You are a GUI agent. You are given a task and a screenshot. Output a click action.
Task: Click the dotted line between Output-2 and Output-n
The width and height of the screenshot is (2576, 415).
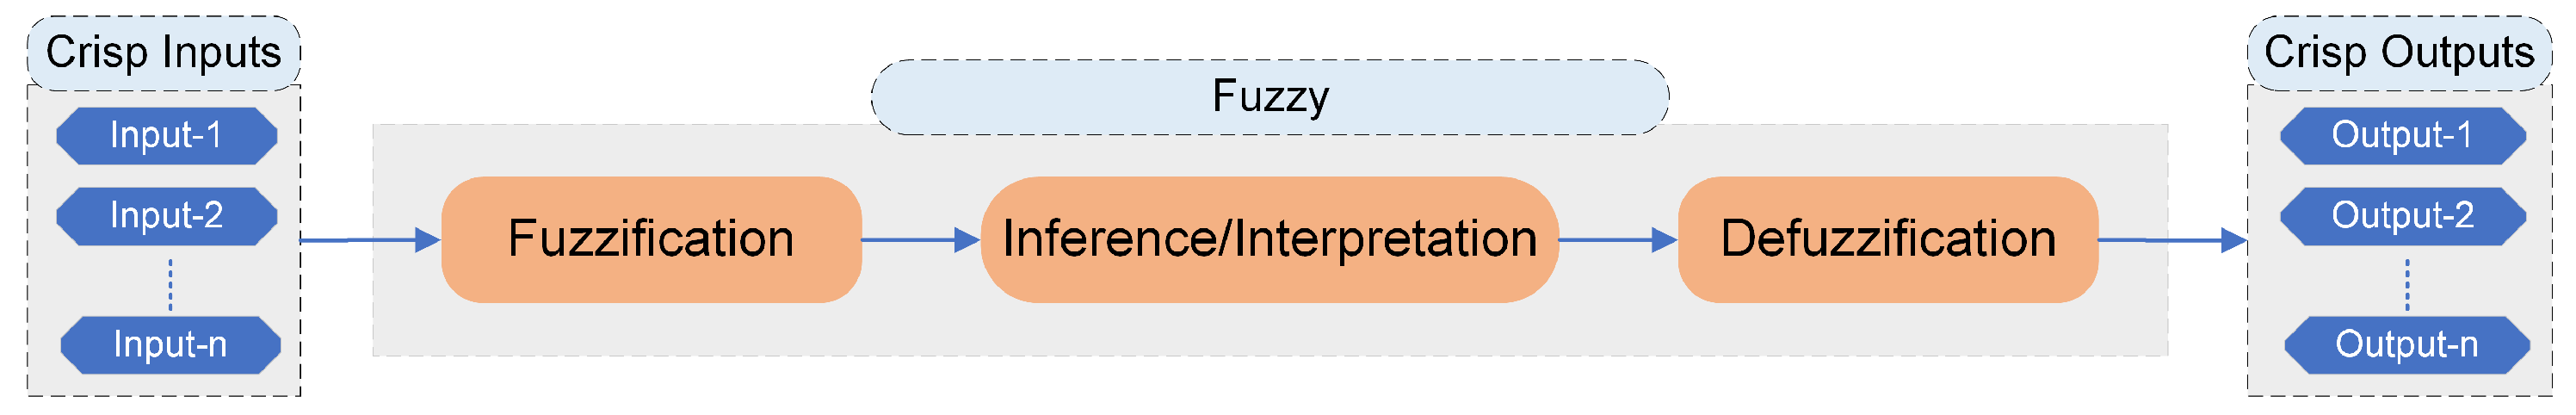[x=2407, y=285]
